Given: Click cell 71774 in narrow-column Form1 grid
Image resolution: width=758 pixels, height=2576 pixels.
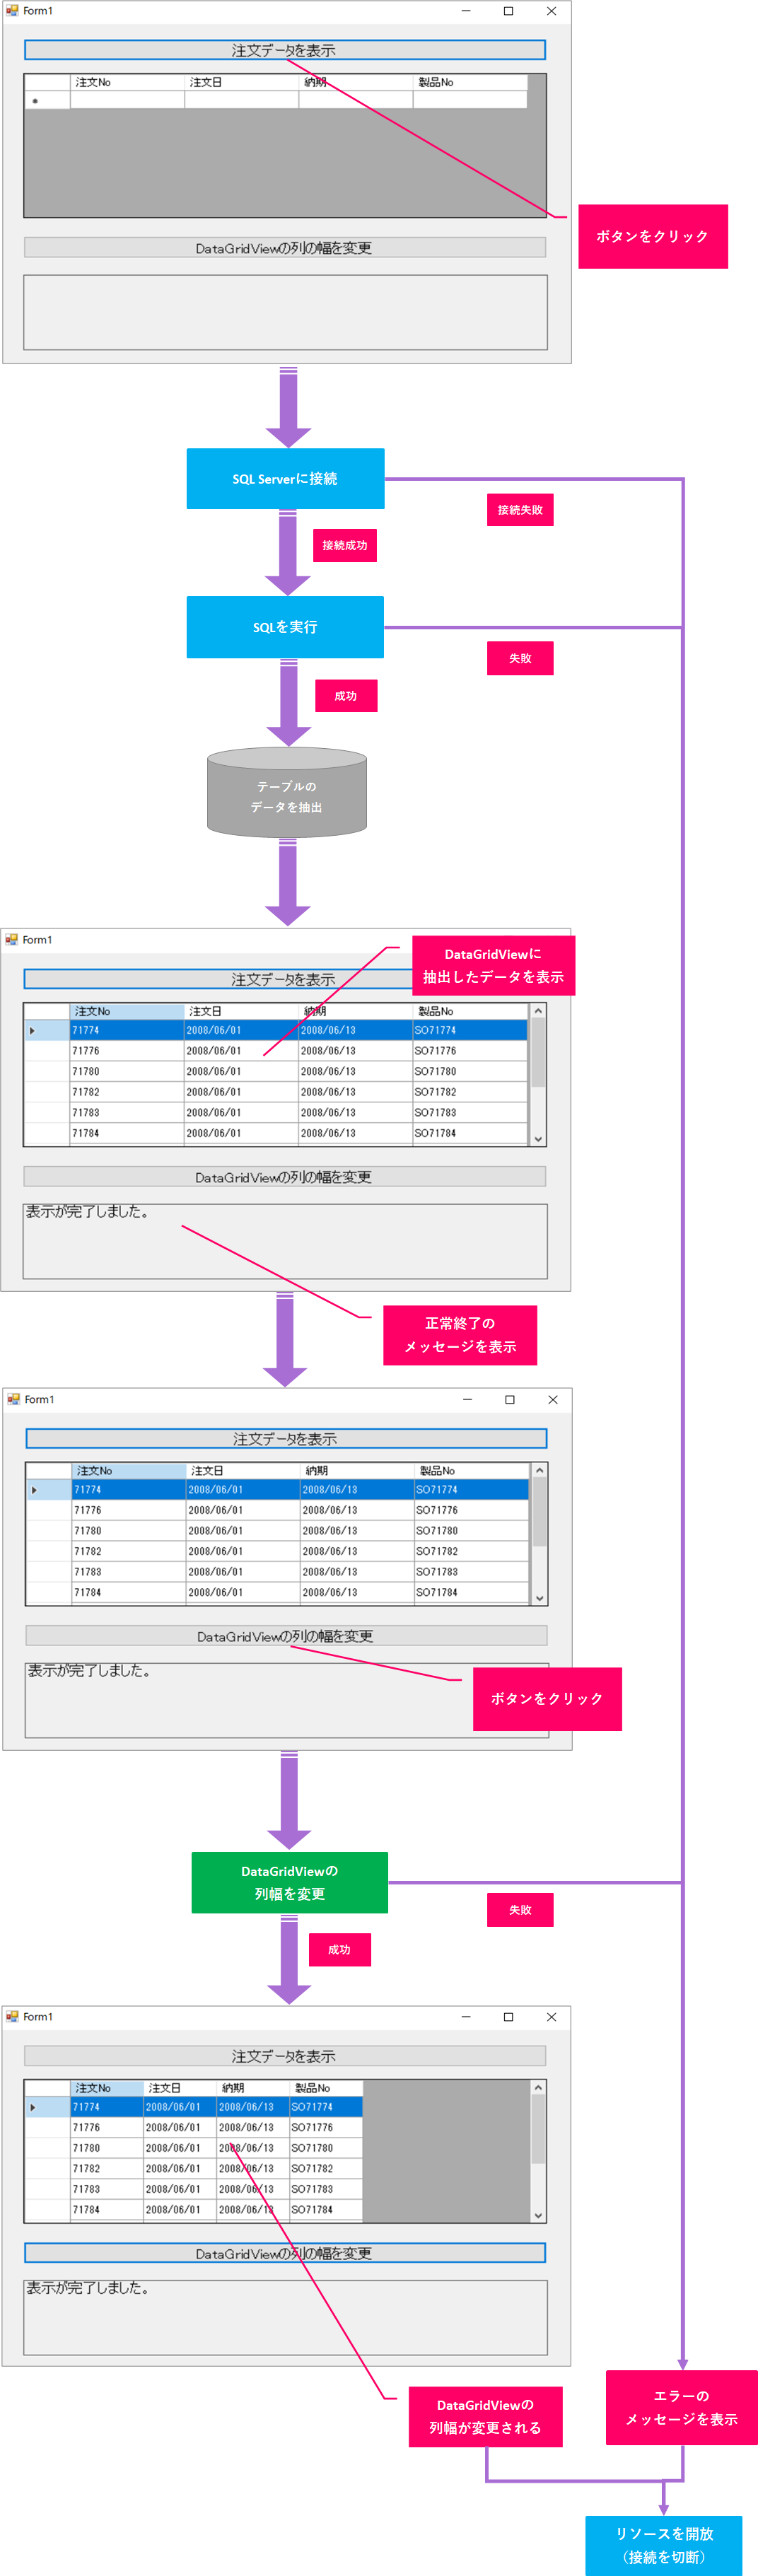Looking at the screenshot, I should coord(107,2106).
